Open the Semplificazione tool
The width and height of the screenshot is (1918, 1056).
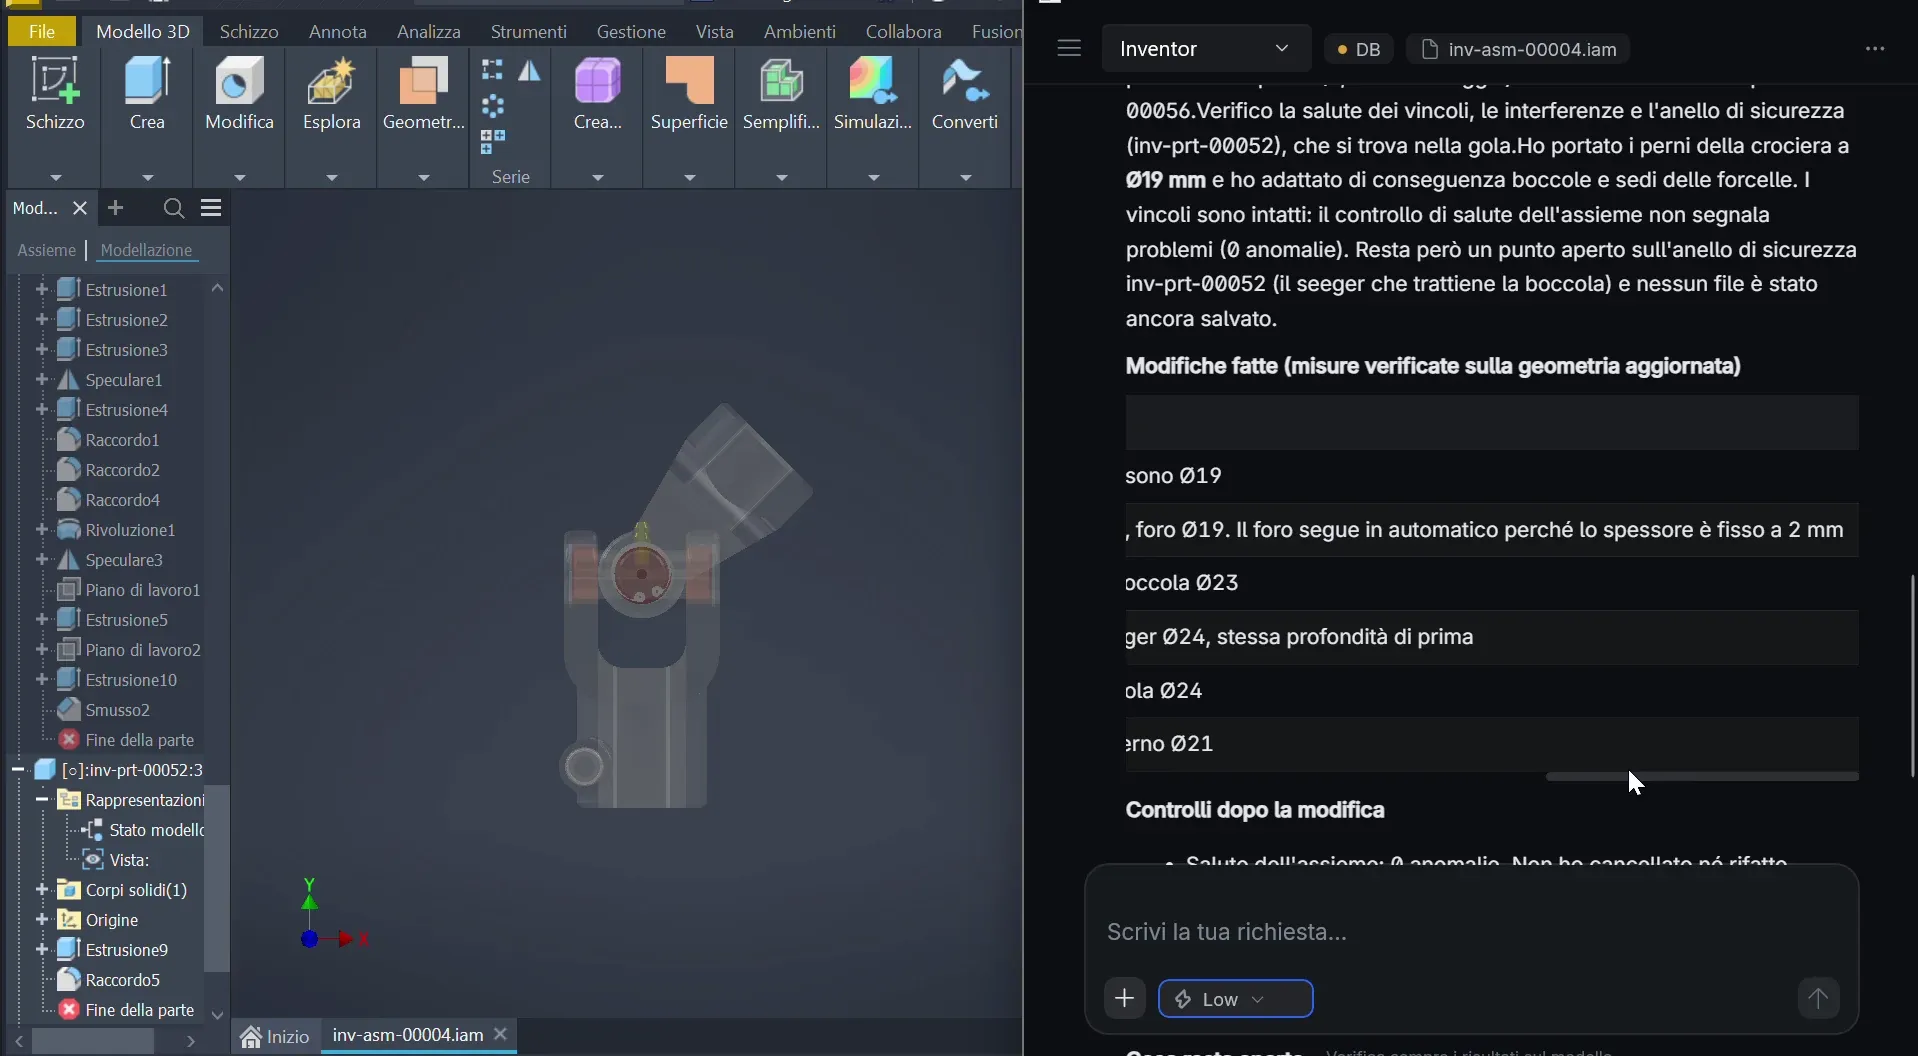point(781,94)
